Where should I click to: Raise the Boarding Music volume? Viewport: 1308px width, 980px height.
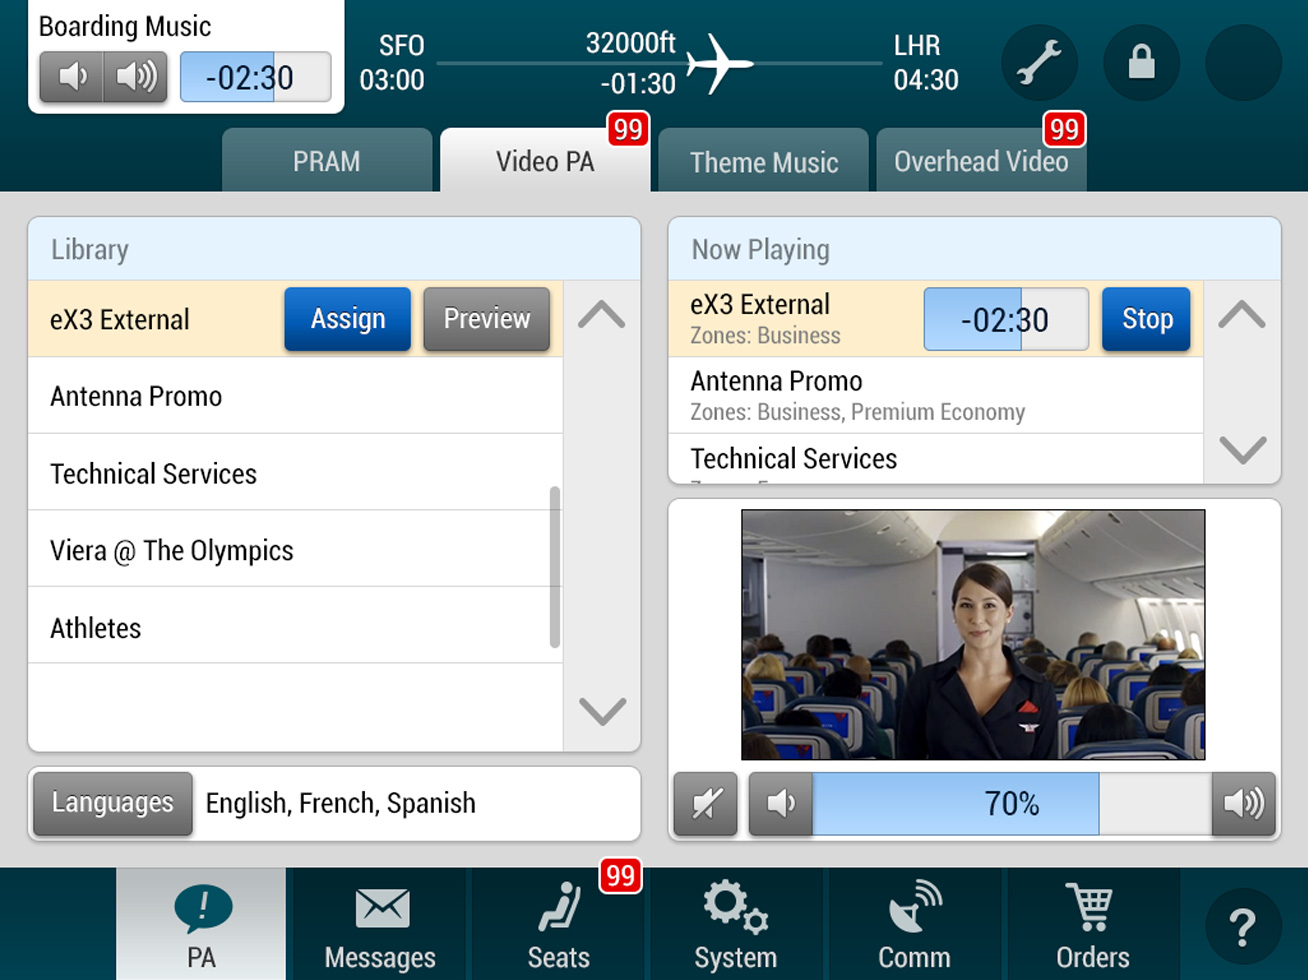[136, 77]
